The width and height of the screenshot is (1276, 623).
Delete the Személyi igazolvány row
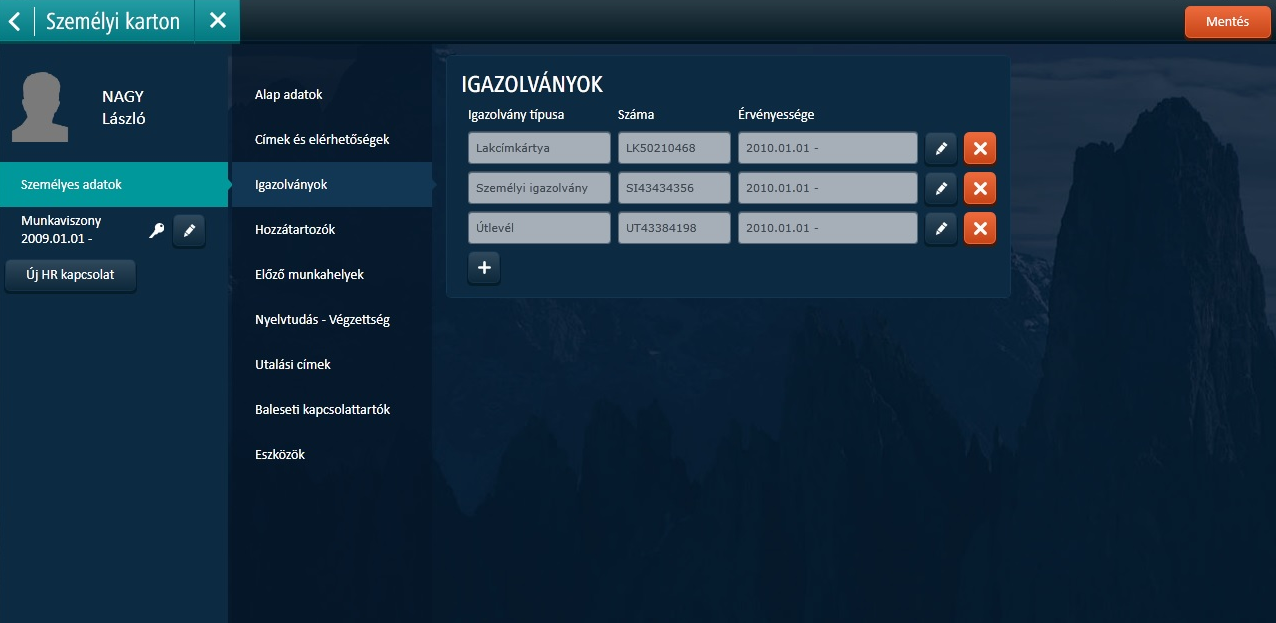979,188
